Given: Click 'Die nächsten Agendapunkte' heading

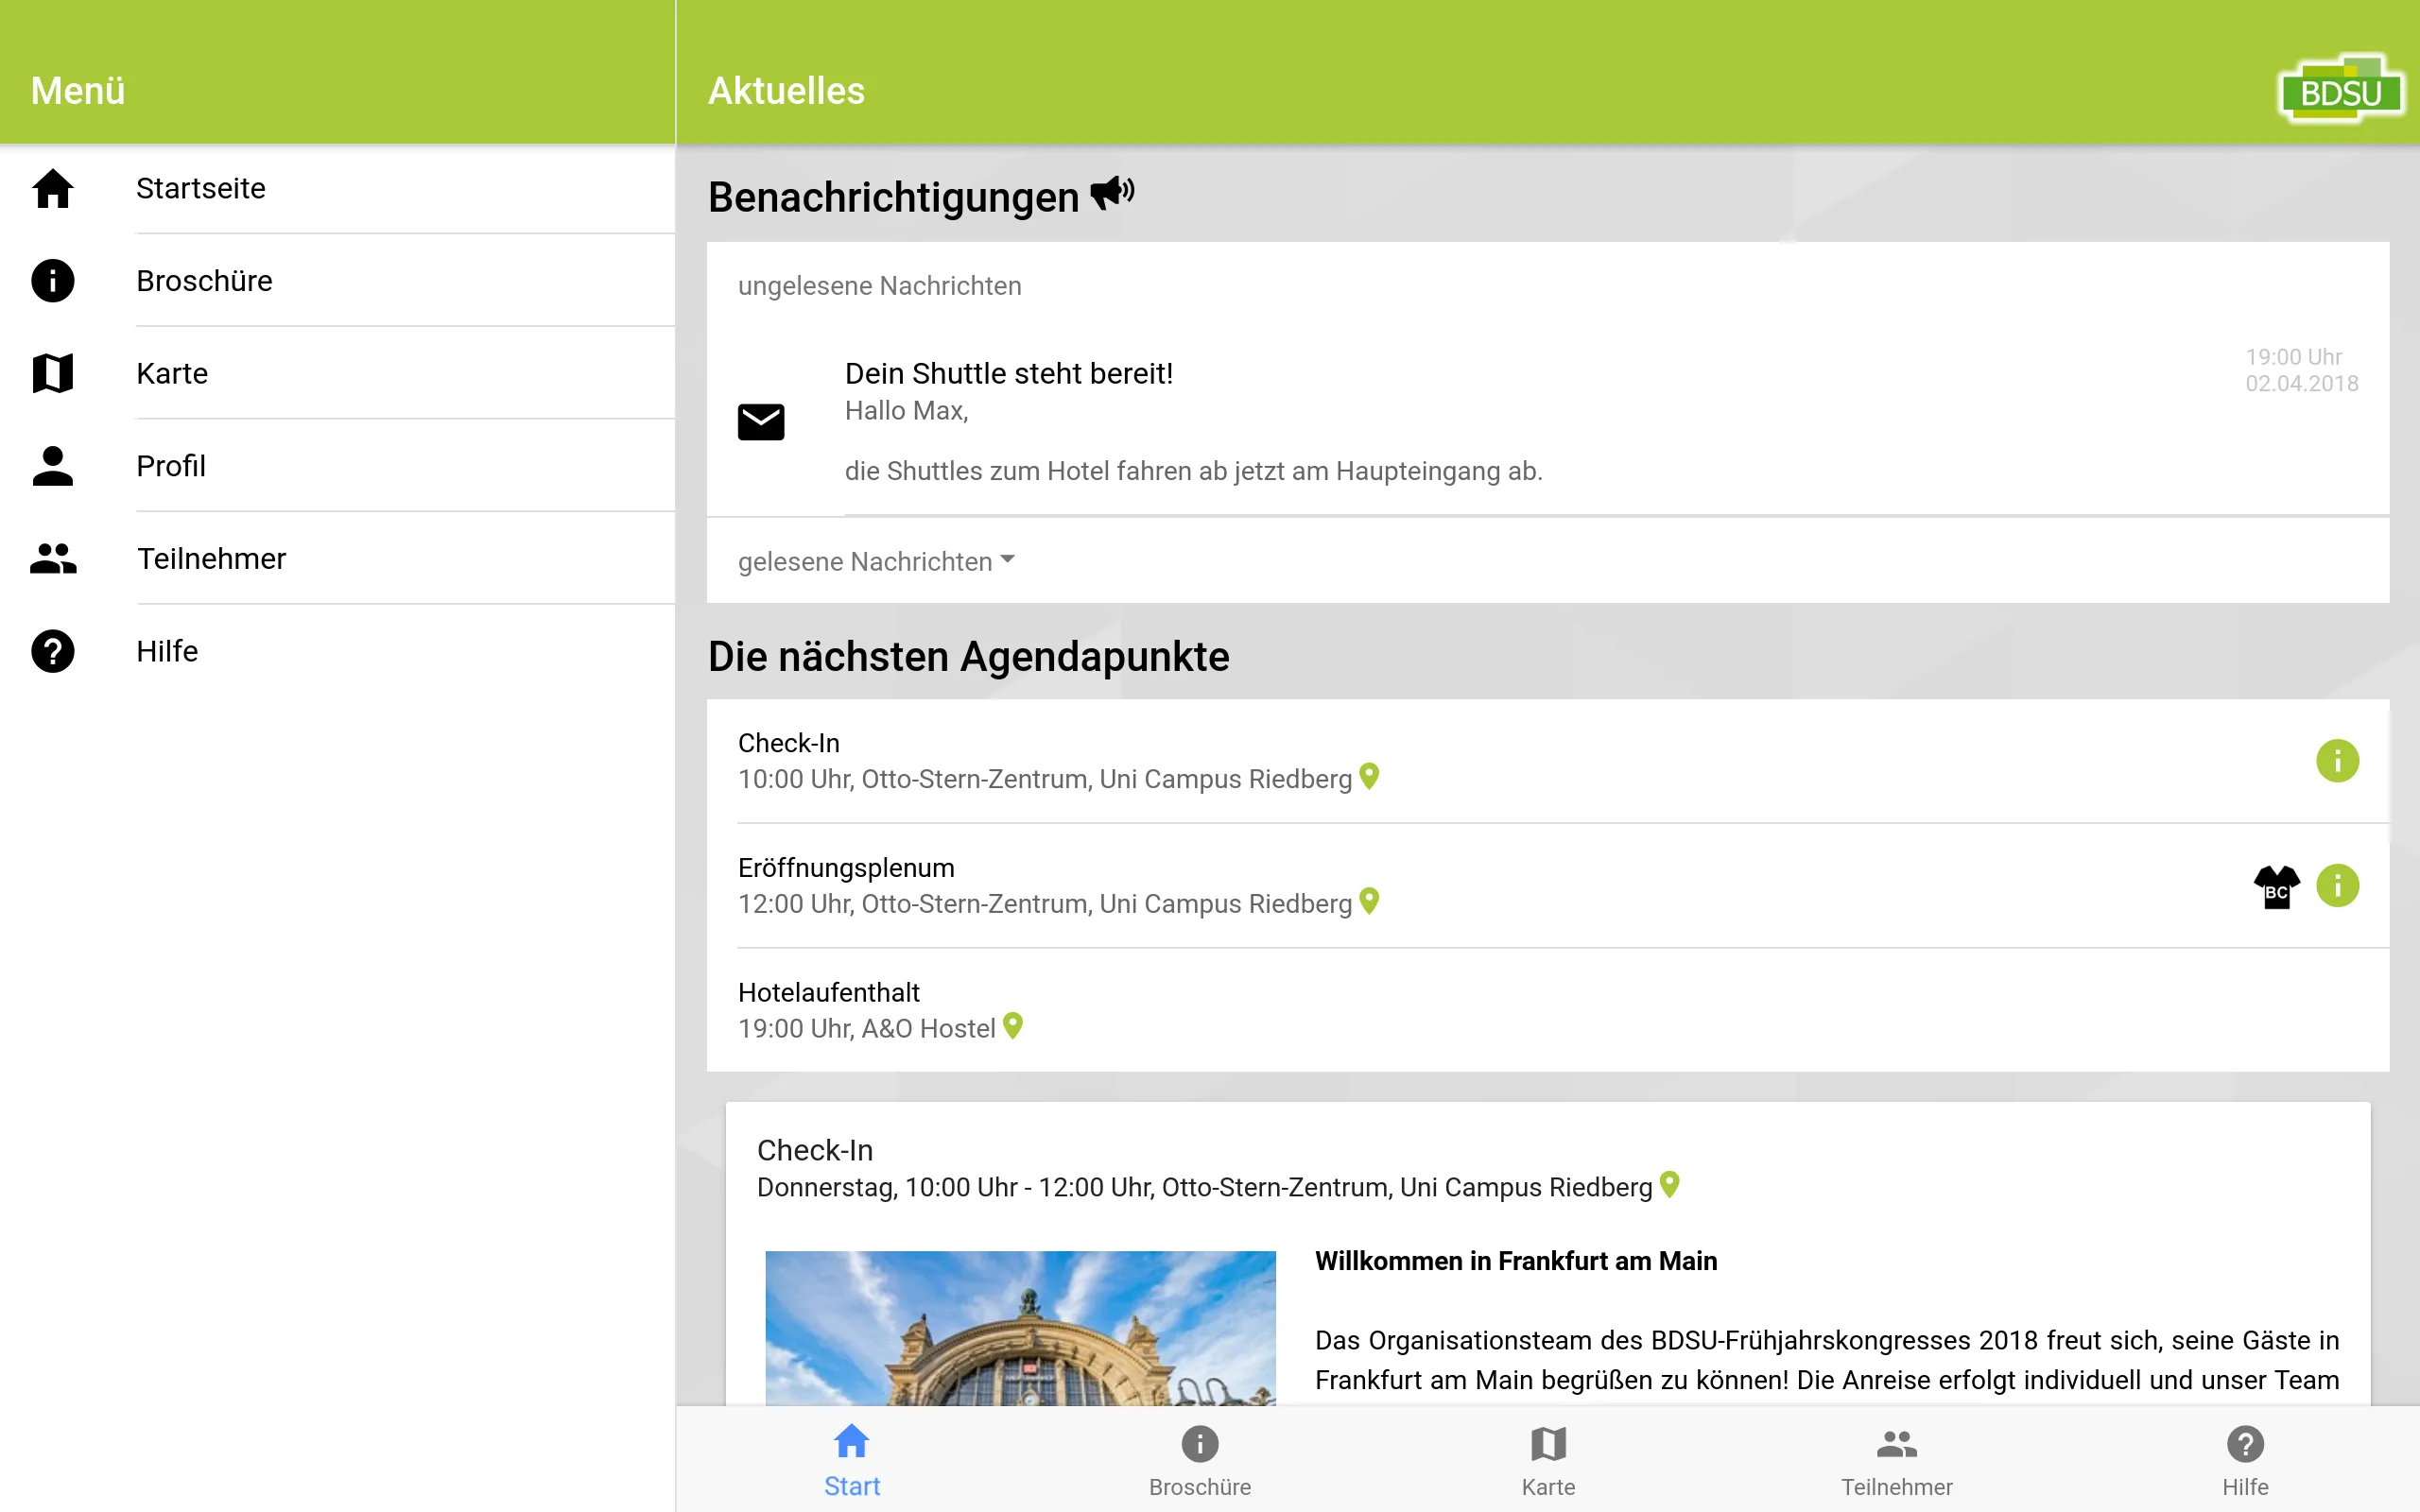Looking at the screenshot, I should coord(968,657).
